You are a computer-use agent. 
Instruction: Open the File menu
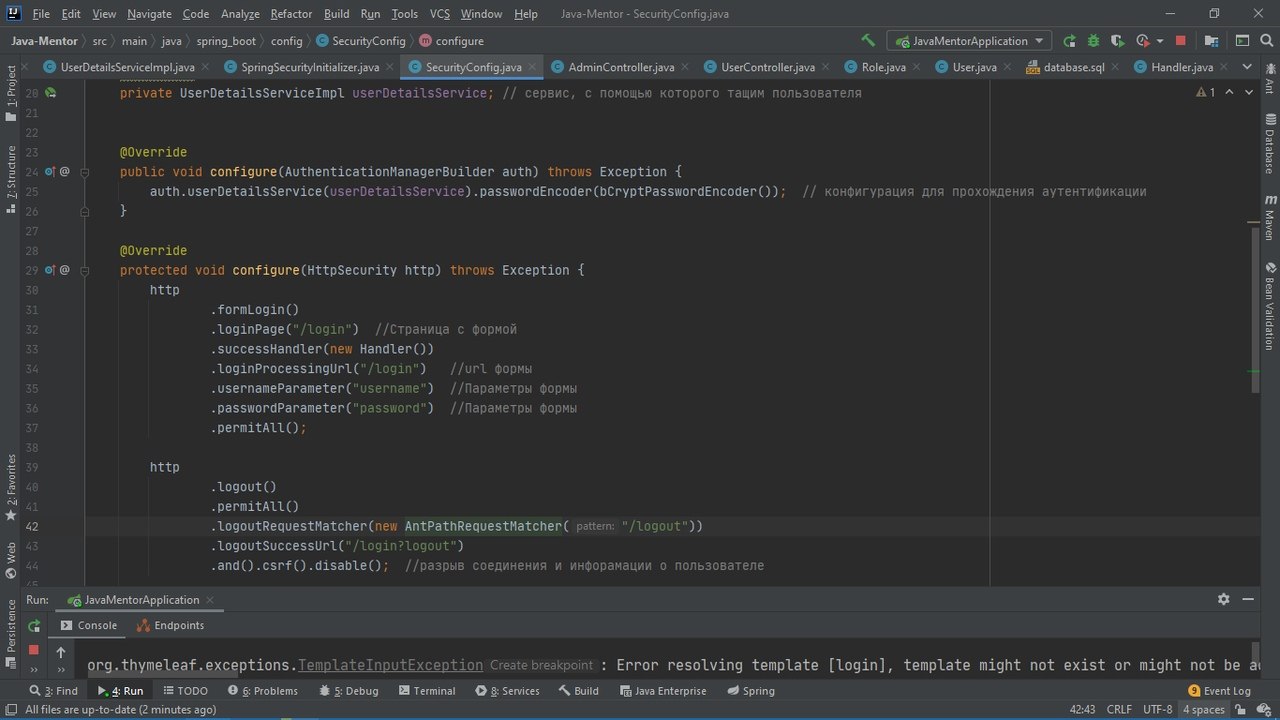(40, 14)
